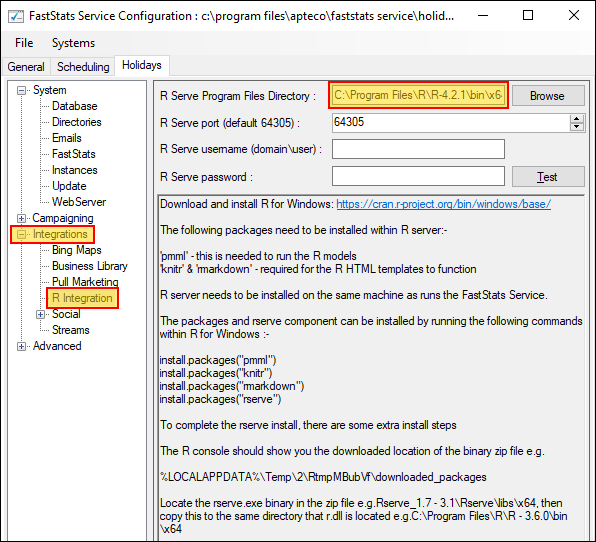Select the Update tree item

coord(69,186)
